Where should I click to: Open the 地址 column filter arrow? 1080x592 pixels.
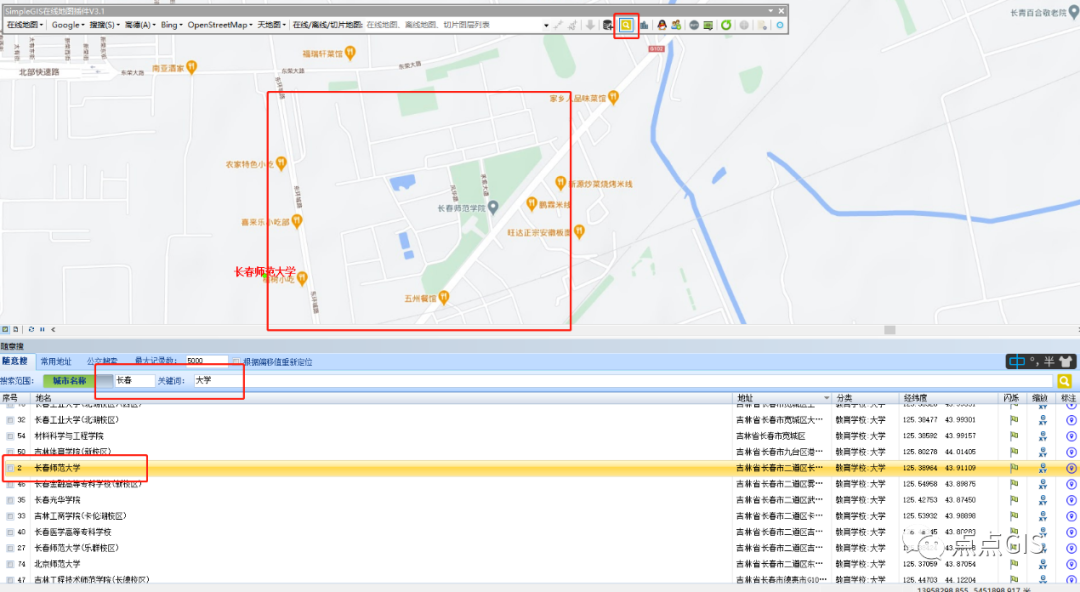tap(826, 398)
